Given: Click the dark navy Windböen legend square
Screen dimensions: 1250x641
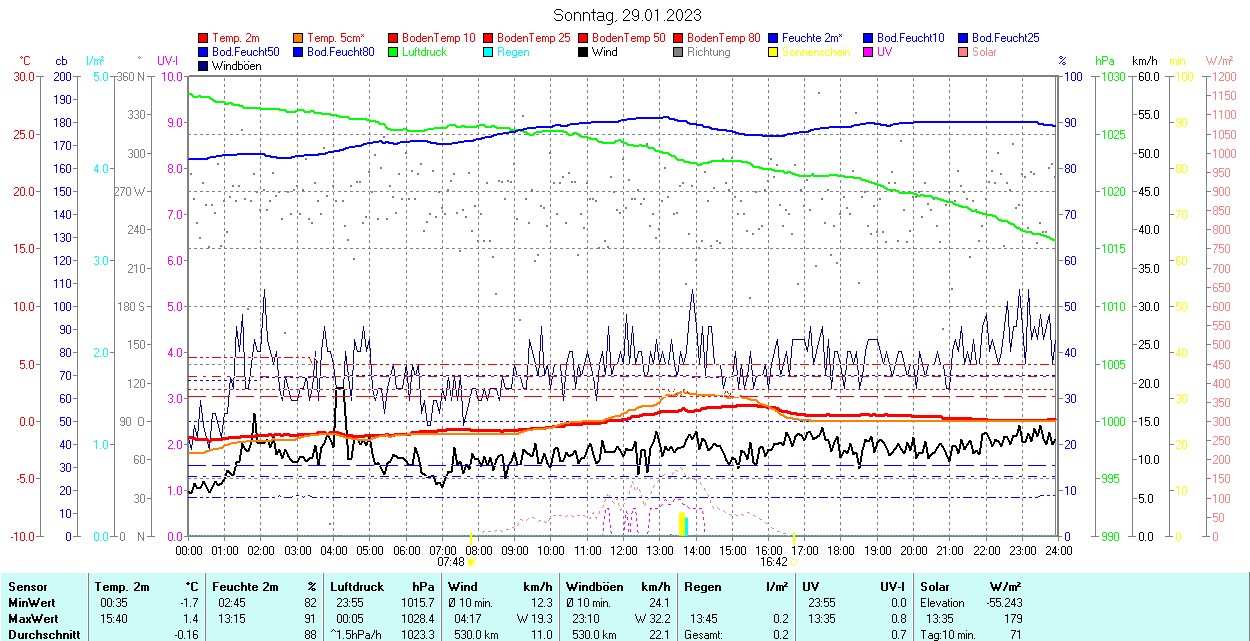Looking at the screenshot, I should pyautogui.click(x=204, y=66).
